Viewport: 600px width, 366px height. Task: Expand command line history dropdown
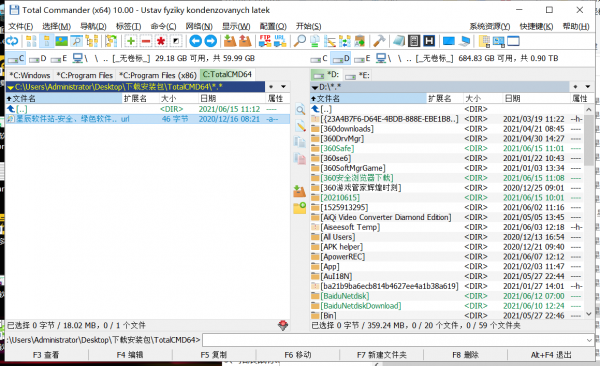click(x=589, y=340)
